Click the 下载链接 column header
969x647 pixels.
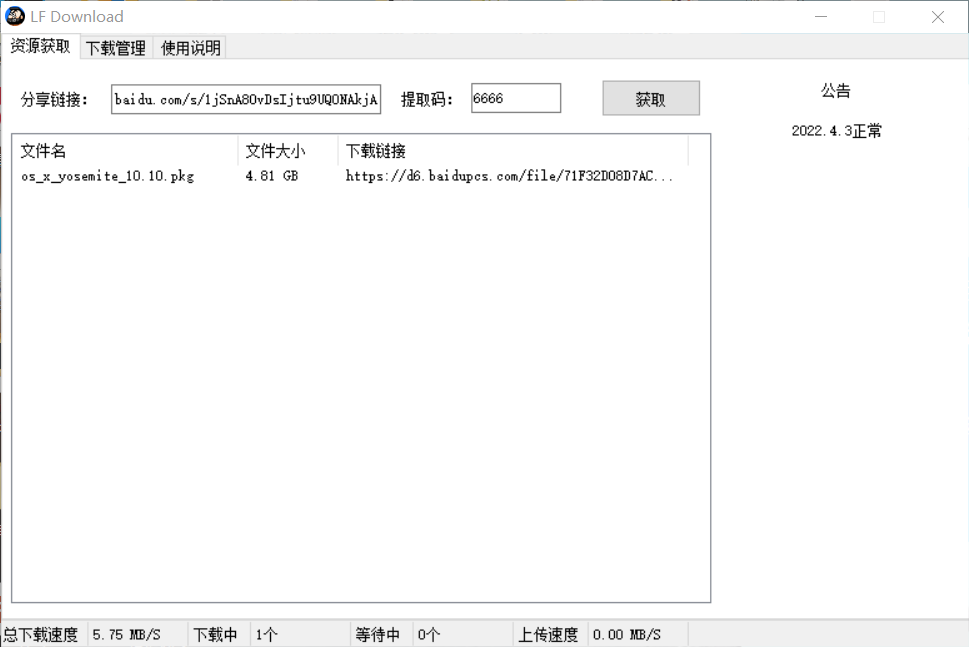tap(375, 150)
